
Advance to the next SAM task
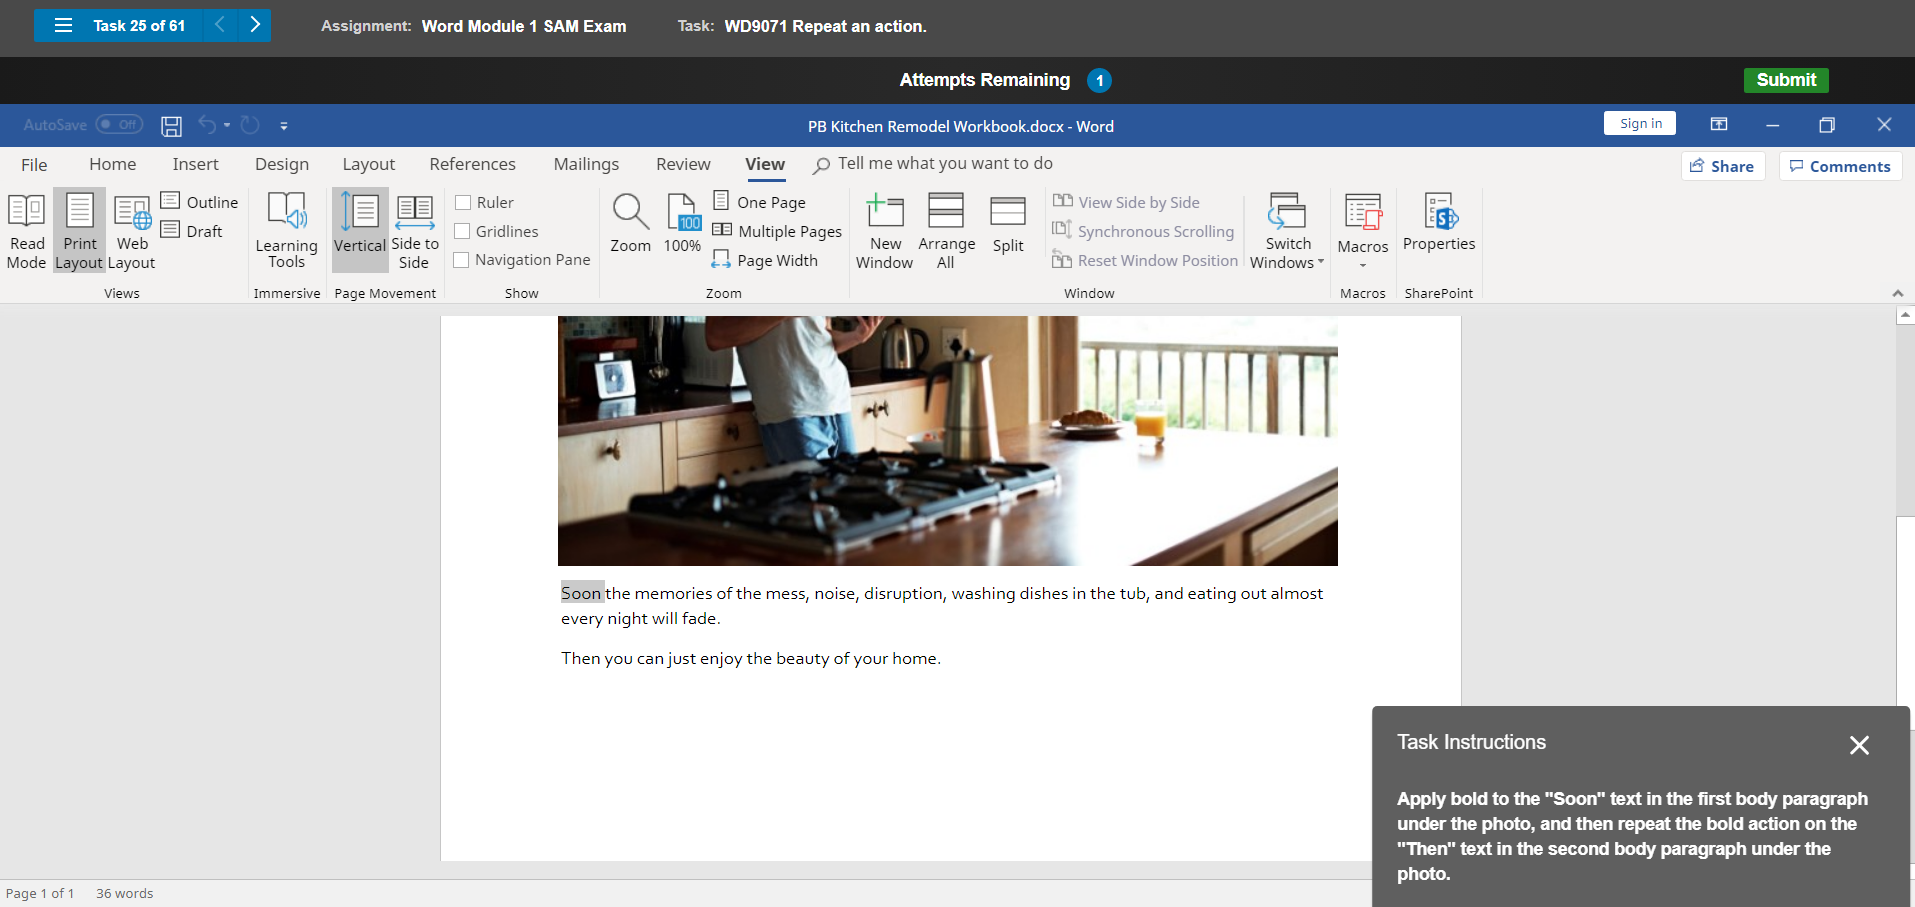(x=255, y=25)
